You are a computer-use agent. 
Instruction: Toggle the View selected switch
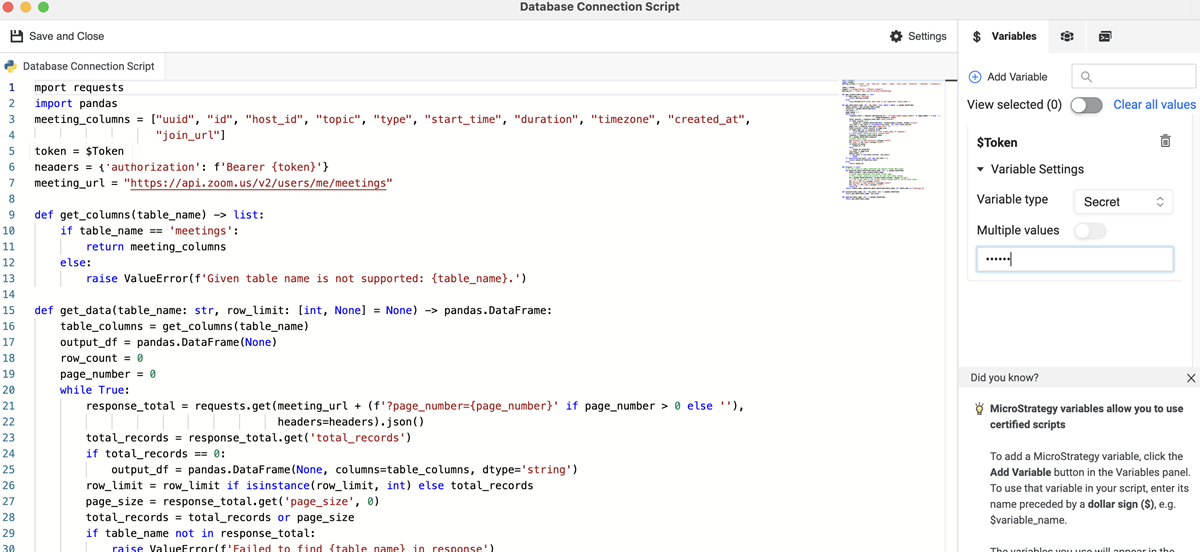pos(1086,105)
